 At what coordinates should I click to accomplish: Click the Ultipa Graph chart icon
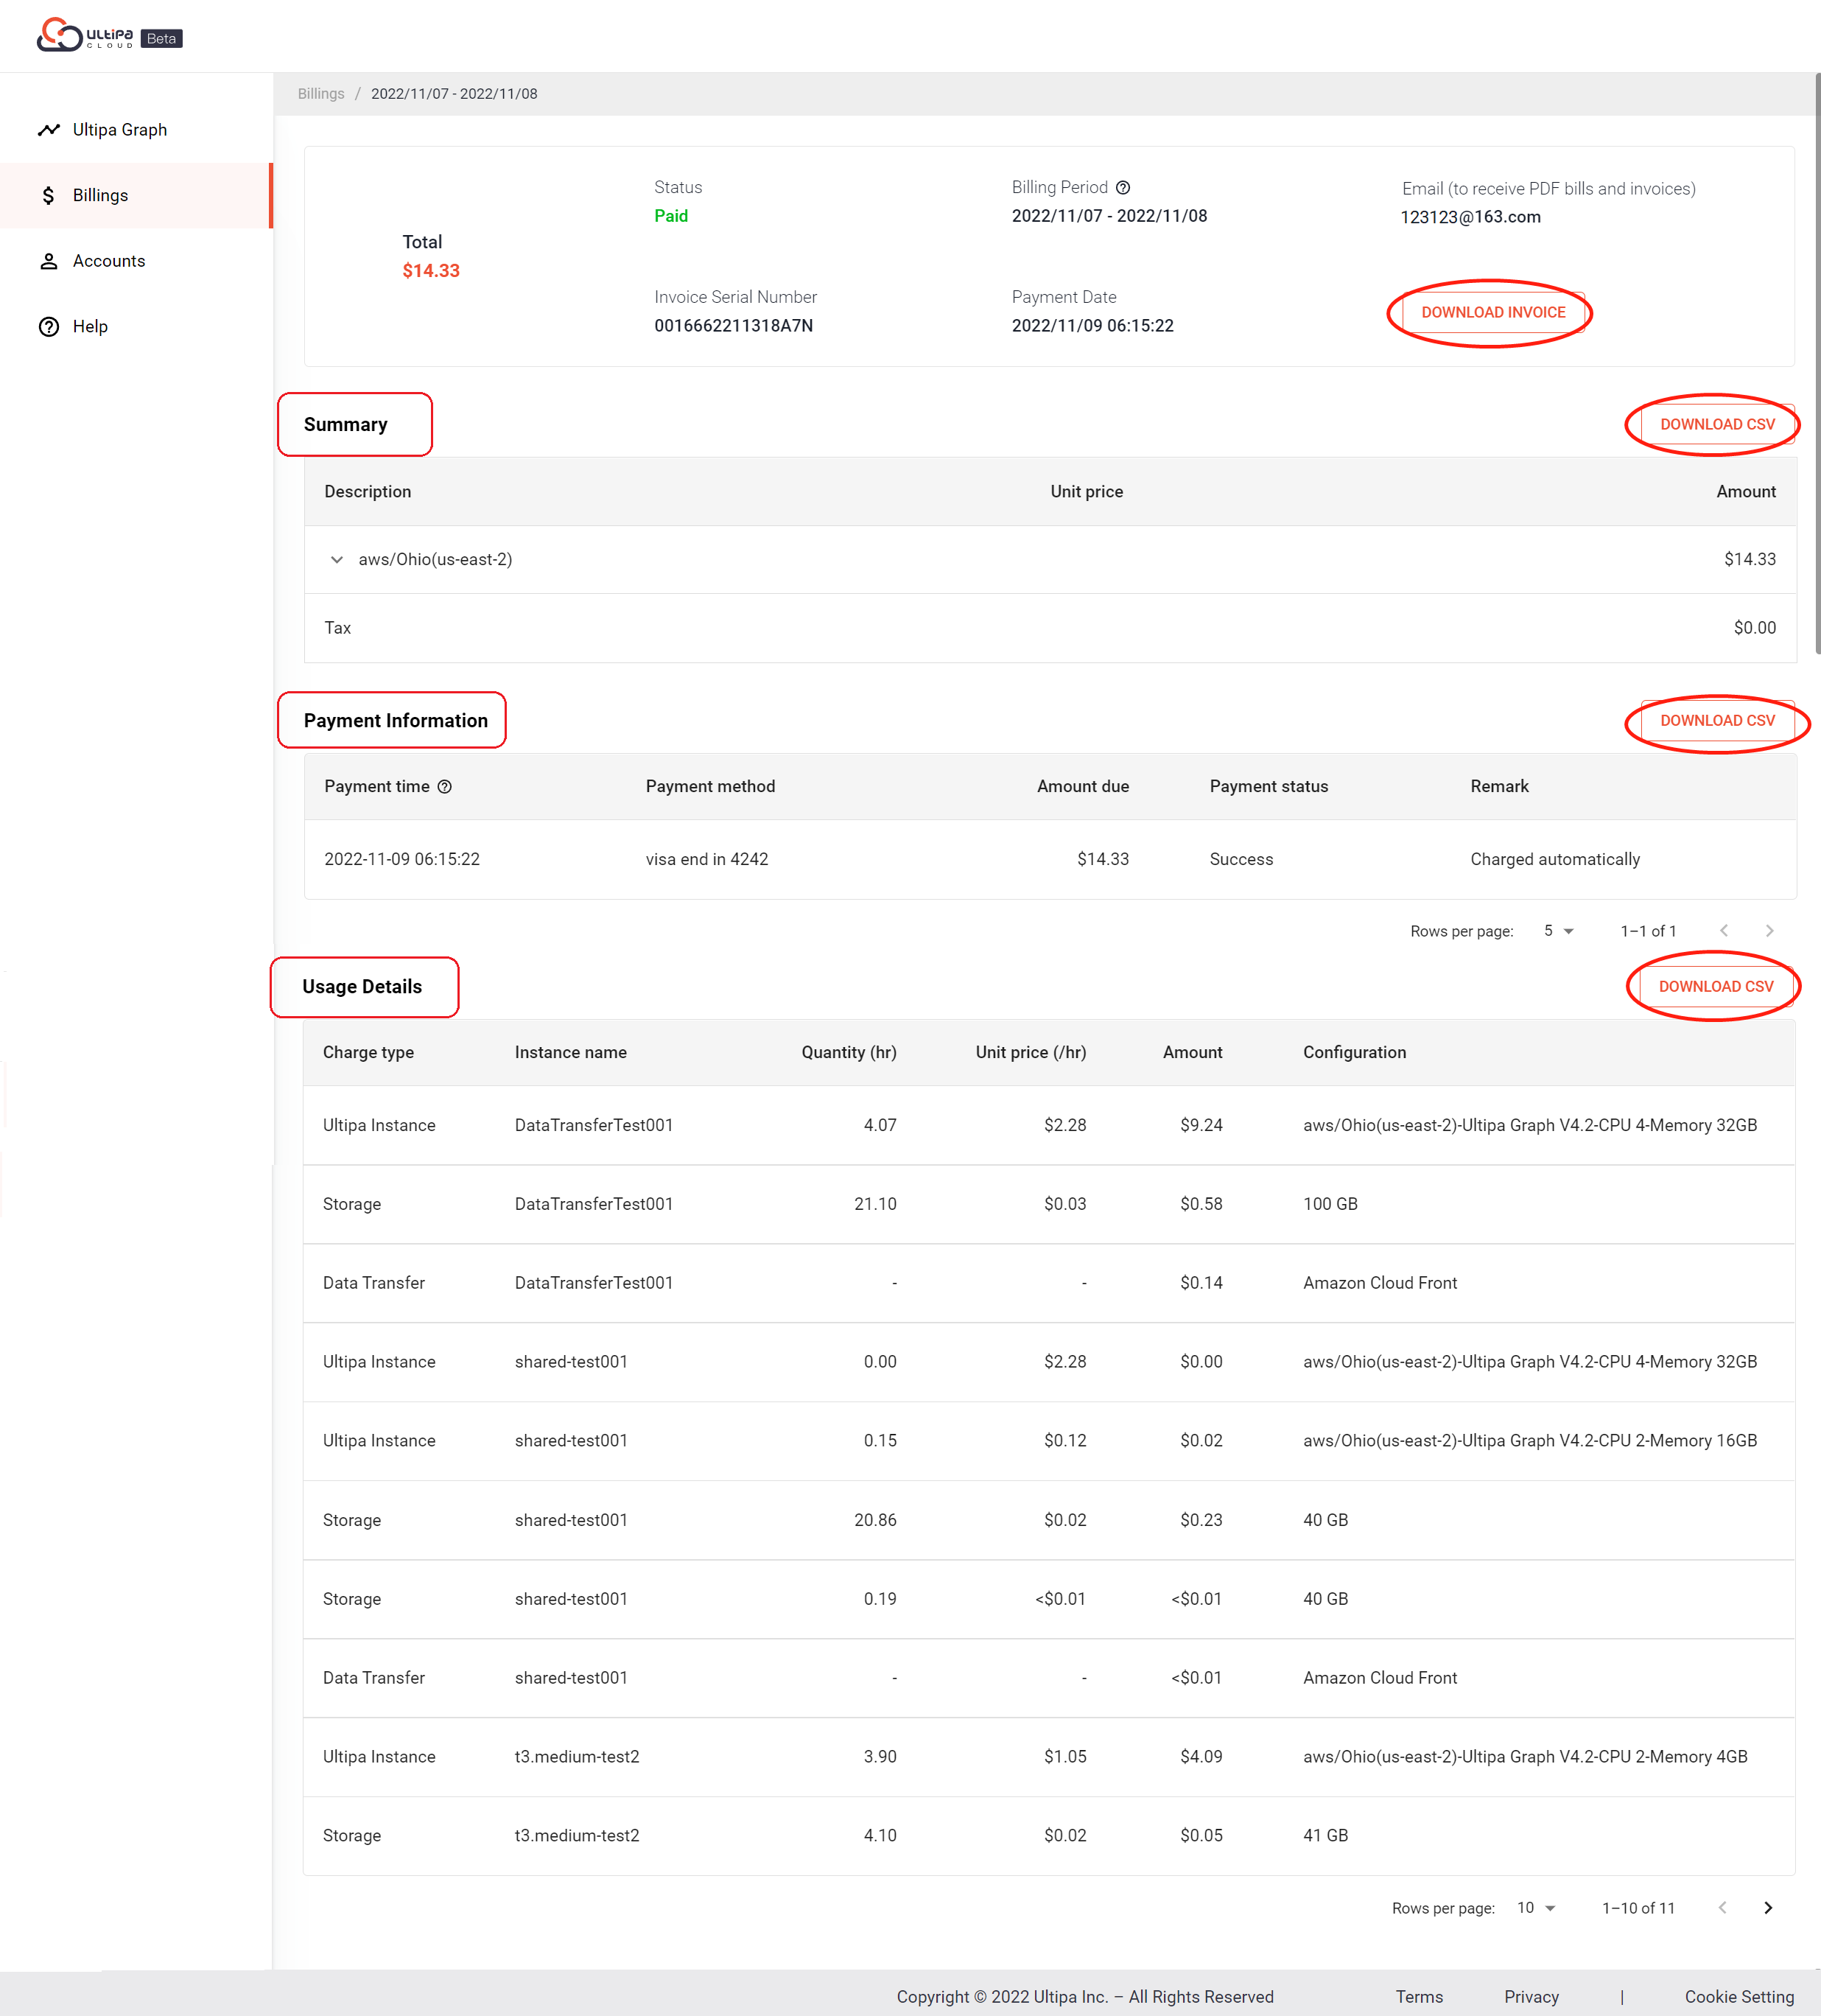coord(48,130)
